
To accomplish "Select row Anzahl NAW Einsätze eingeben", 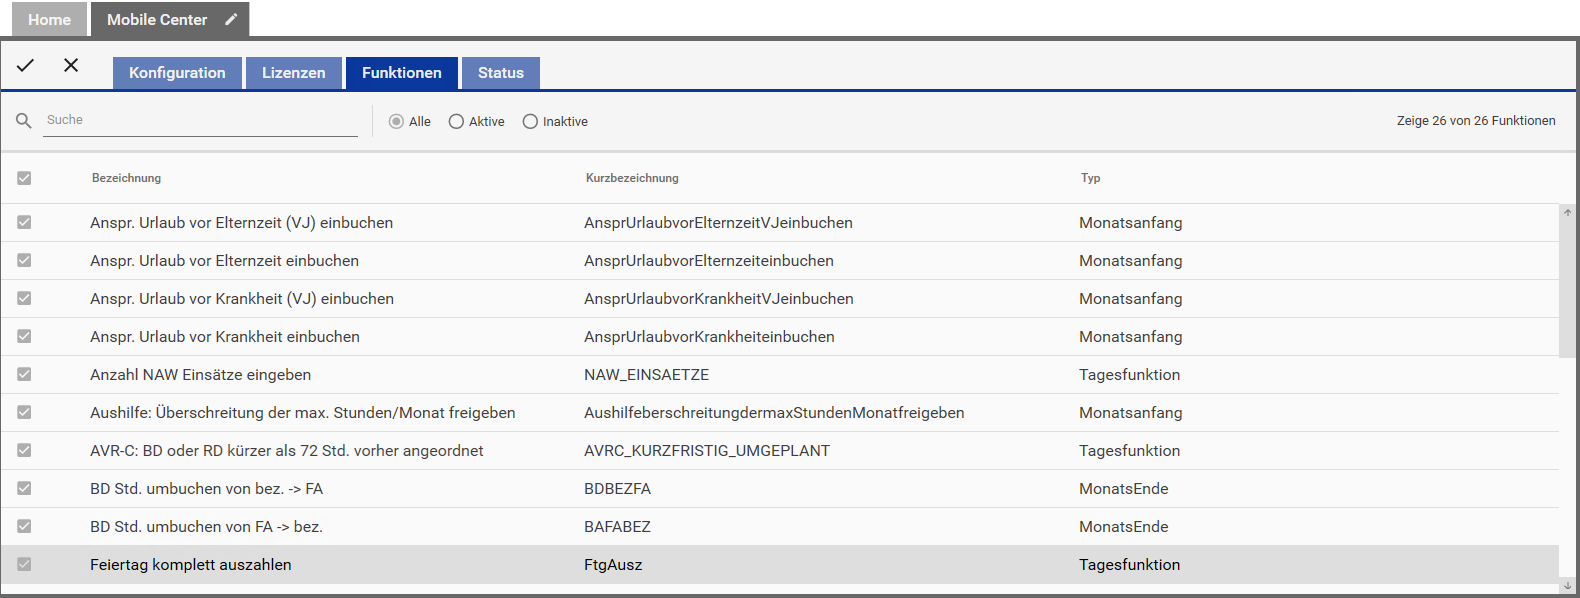I will [780, 374].
